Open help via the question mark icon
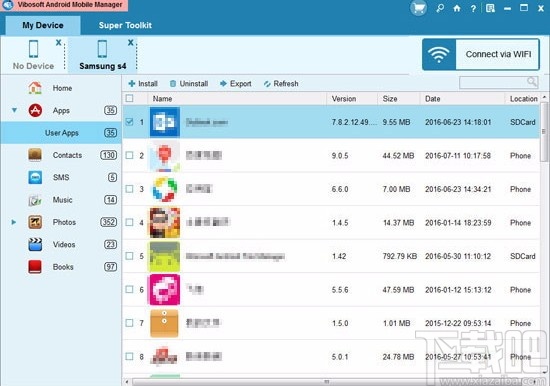This screenshot has width=550, height=386. (x=473, y=8)
